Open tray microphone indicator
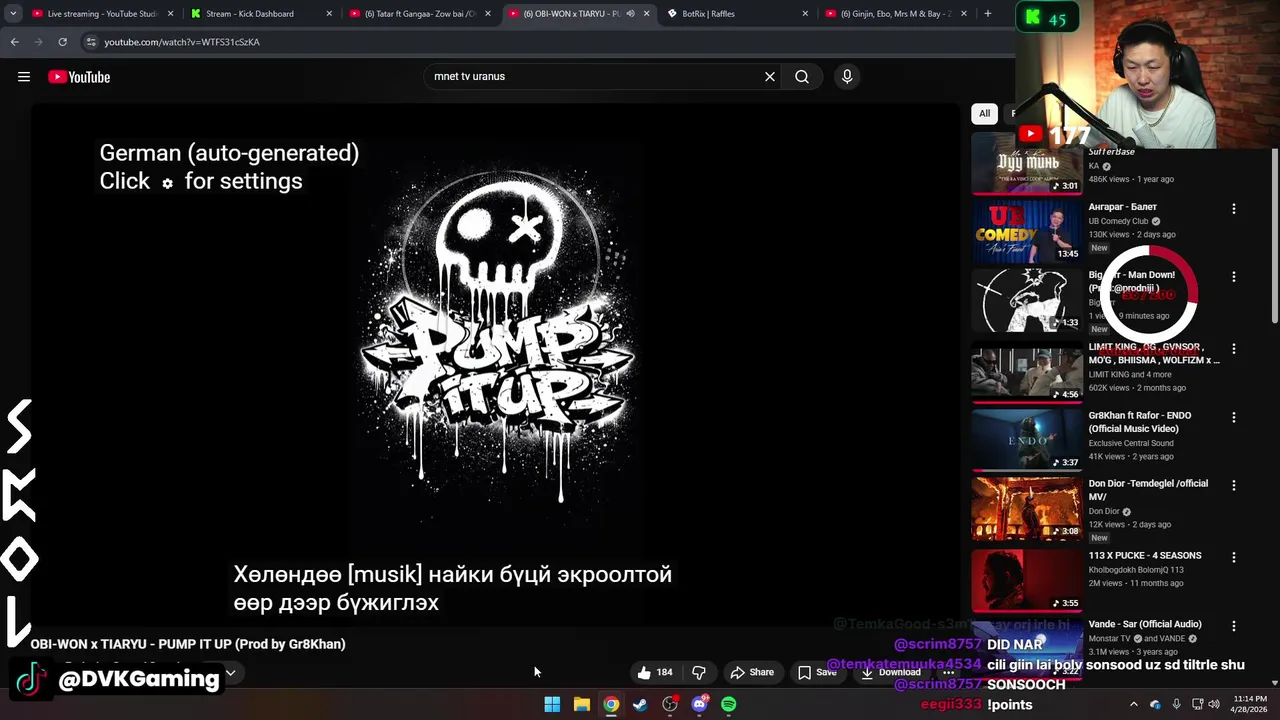1280x720 pixels. 1176,704
